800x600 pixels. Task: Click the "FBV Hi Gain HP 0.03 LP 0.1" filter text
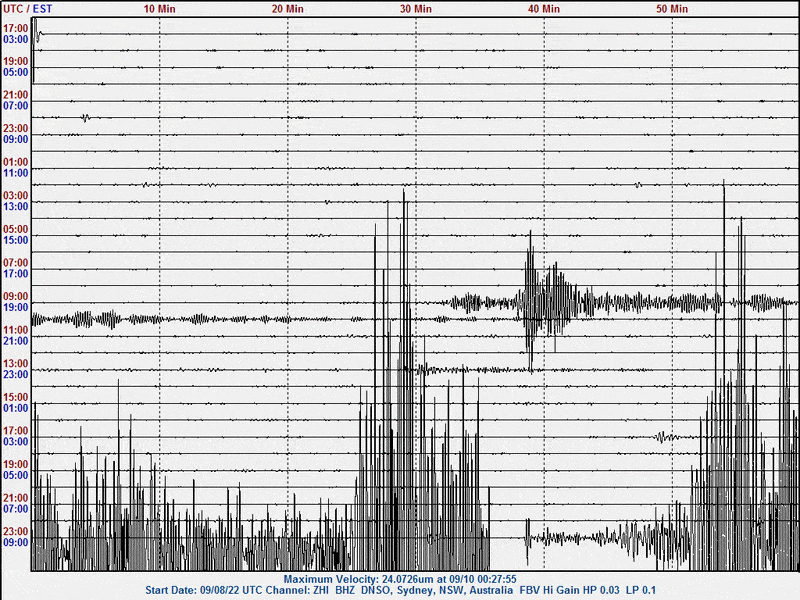click(588, 590)
